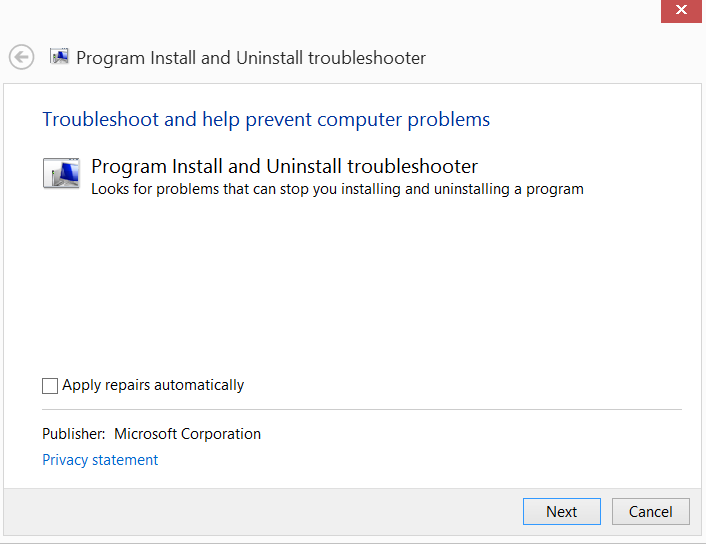Select the troubleshooter name in the dialog body

click(x=284, y=166)
